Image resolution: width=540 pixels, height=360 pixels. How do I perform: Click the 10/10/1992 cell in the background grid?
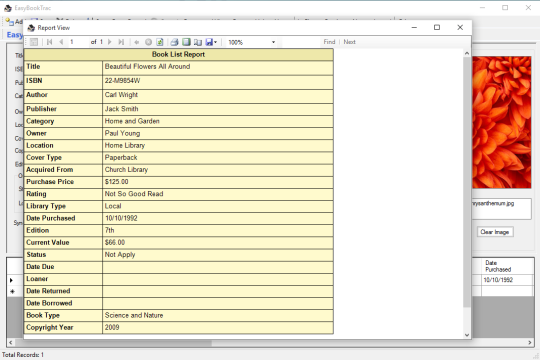[508, 280]
